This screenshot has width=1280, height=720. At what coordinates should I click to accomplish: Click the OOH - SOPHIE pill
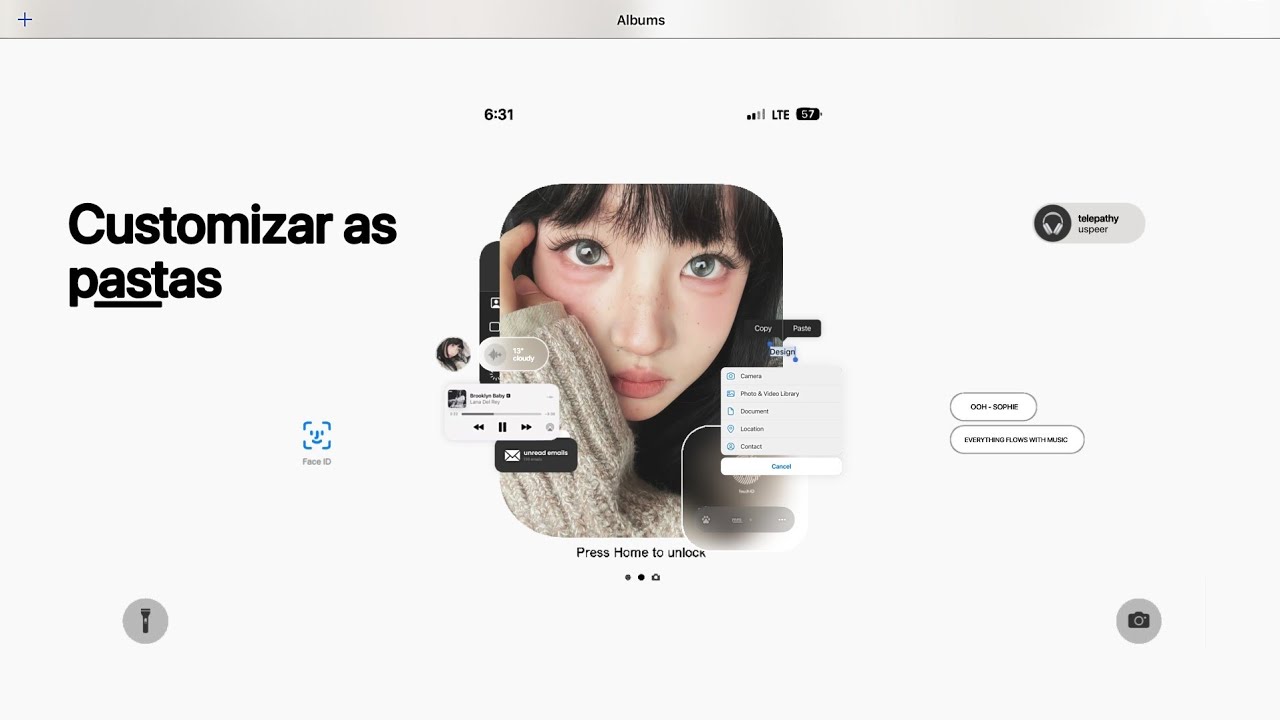point(993,407)
